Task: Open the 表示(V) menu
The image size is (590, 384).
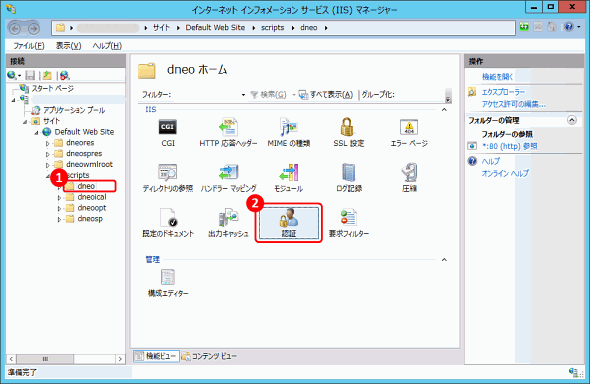Action: pos(68,46)
